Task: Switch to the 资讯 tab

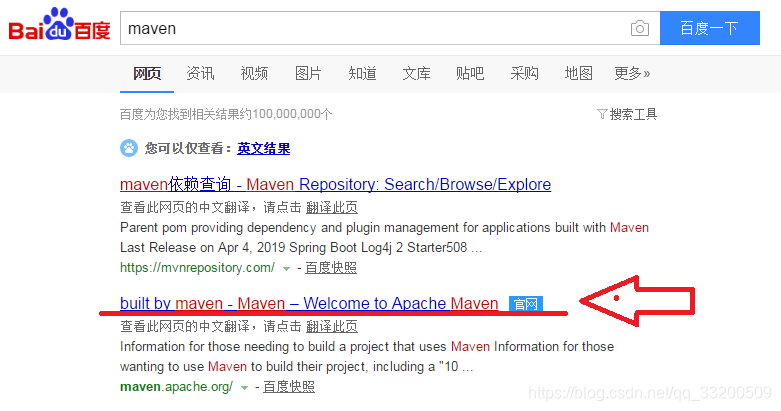Action: [x=200, y=74]
